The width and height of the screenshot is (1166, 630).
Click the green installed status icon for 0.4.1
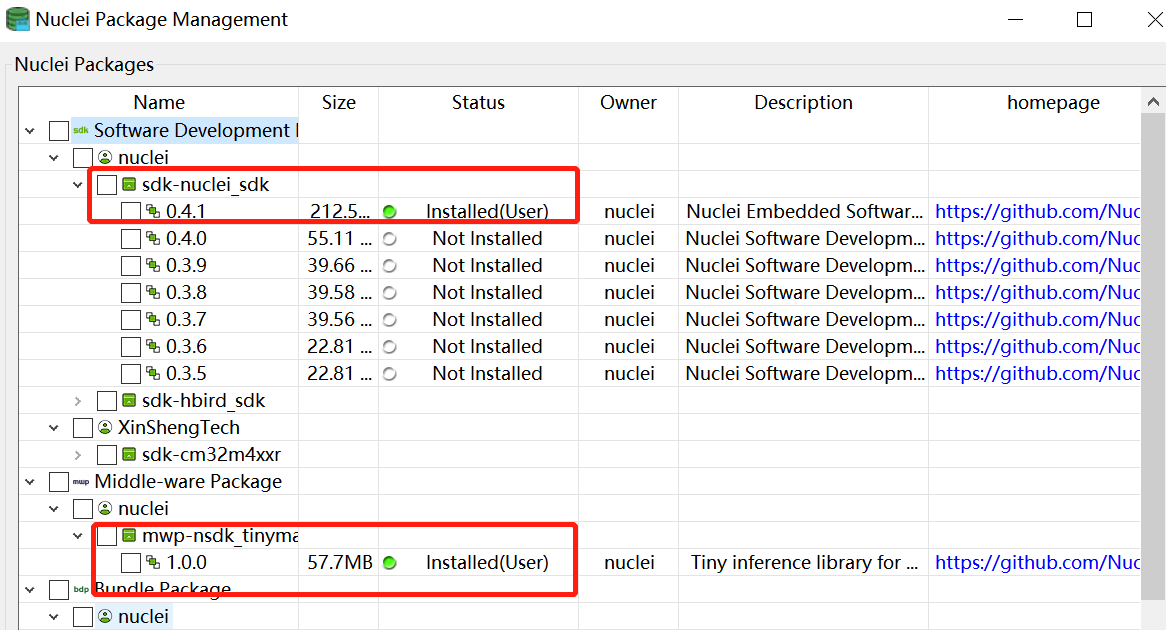389,211
